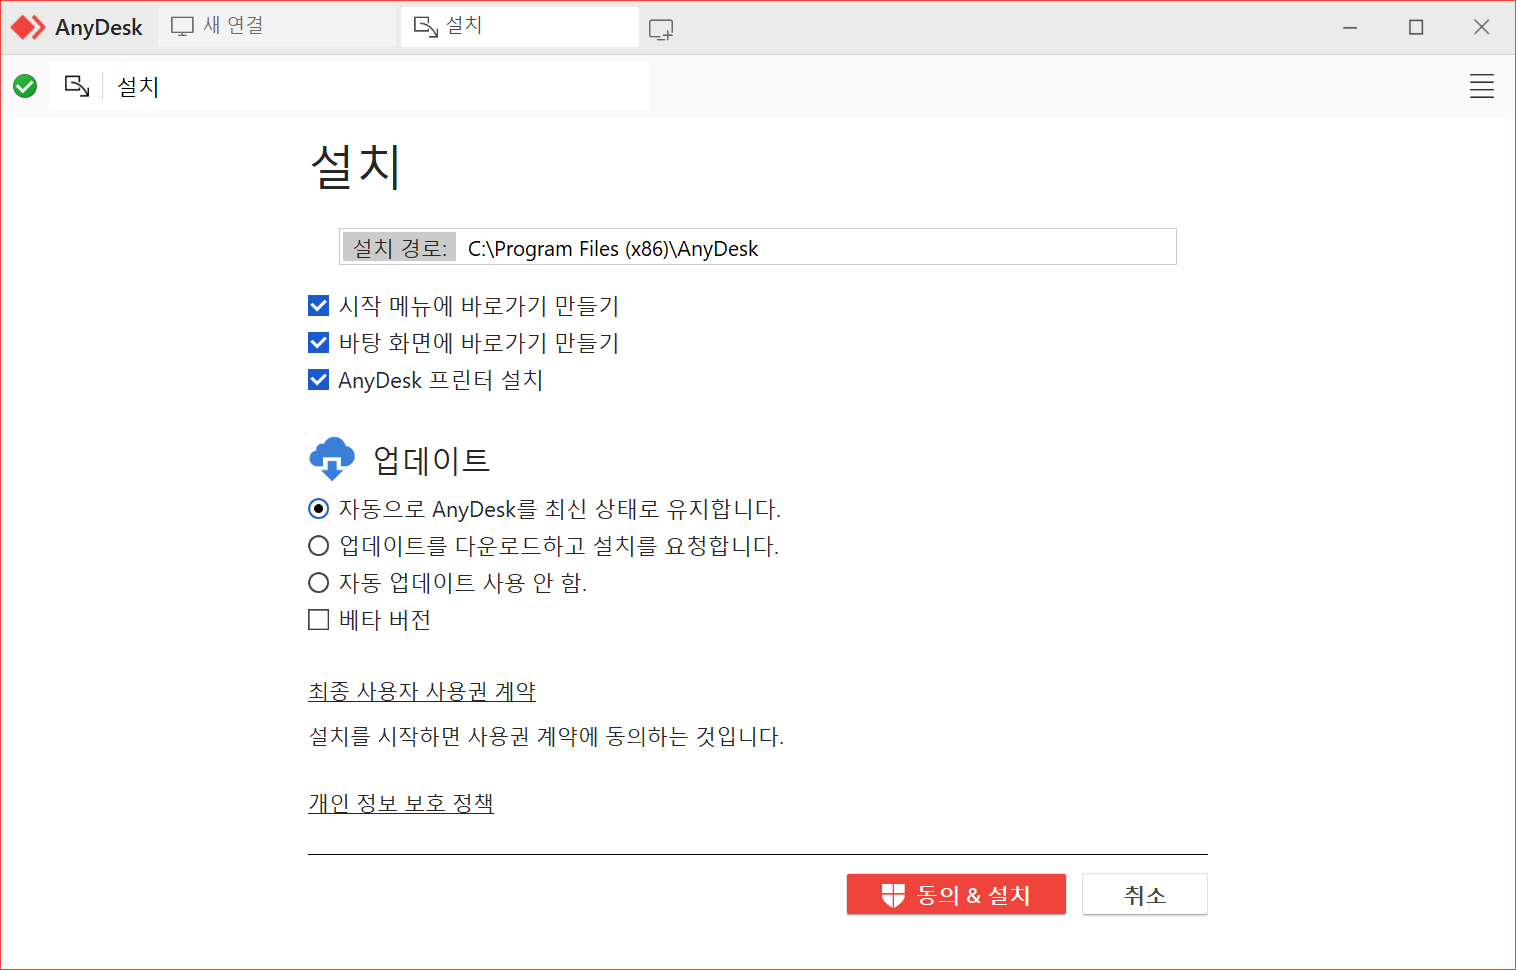
Task: Select the 설치 tab in title bar
Action: pyautogui.click(x=519, y=26)
